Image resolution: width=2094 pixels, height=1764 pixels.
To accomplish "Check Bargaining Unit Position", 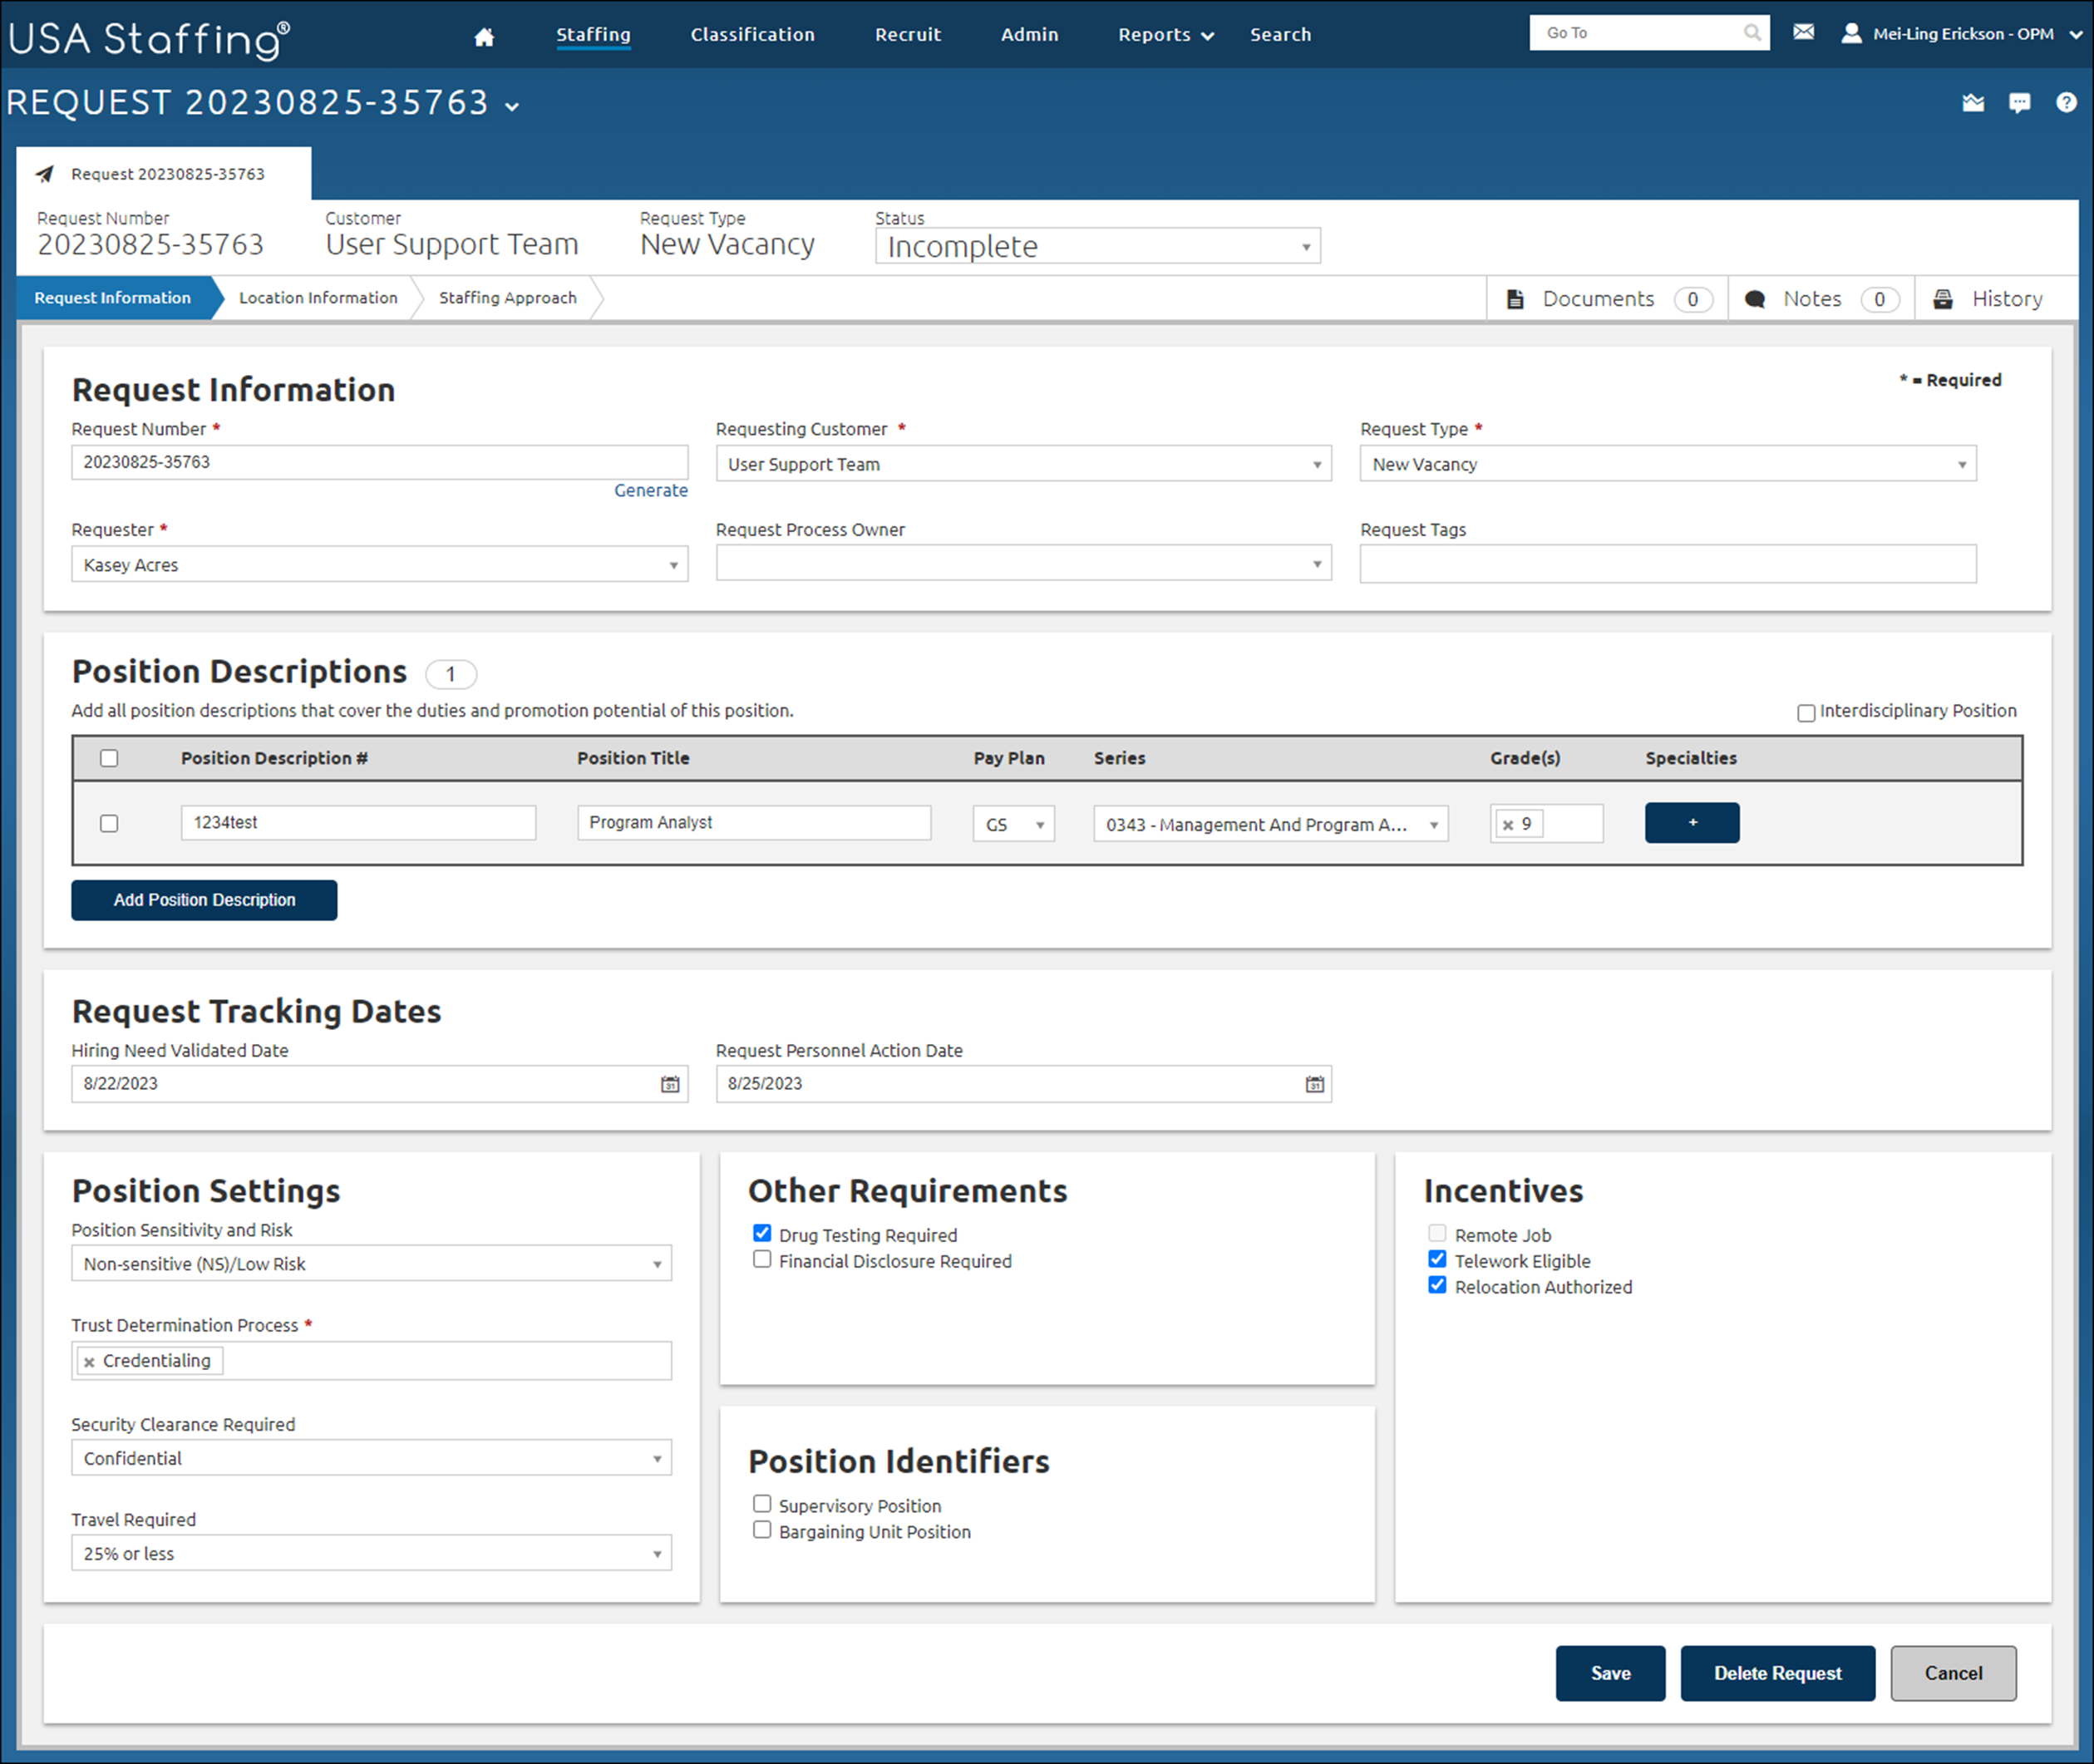I will point(762,1530).
